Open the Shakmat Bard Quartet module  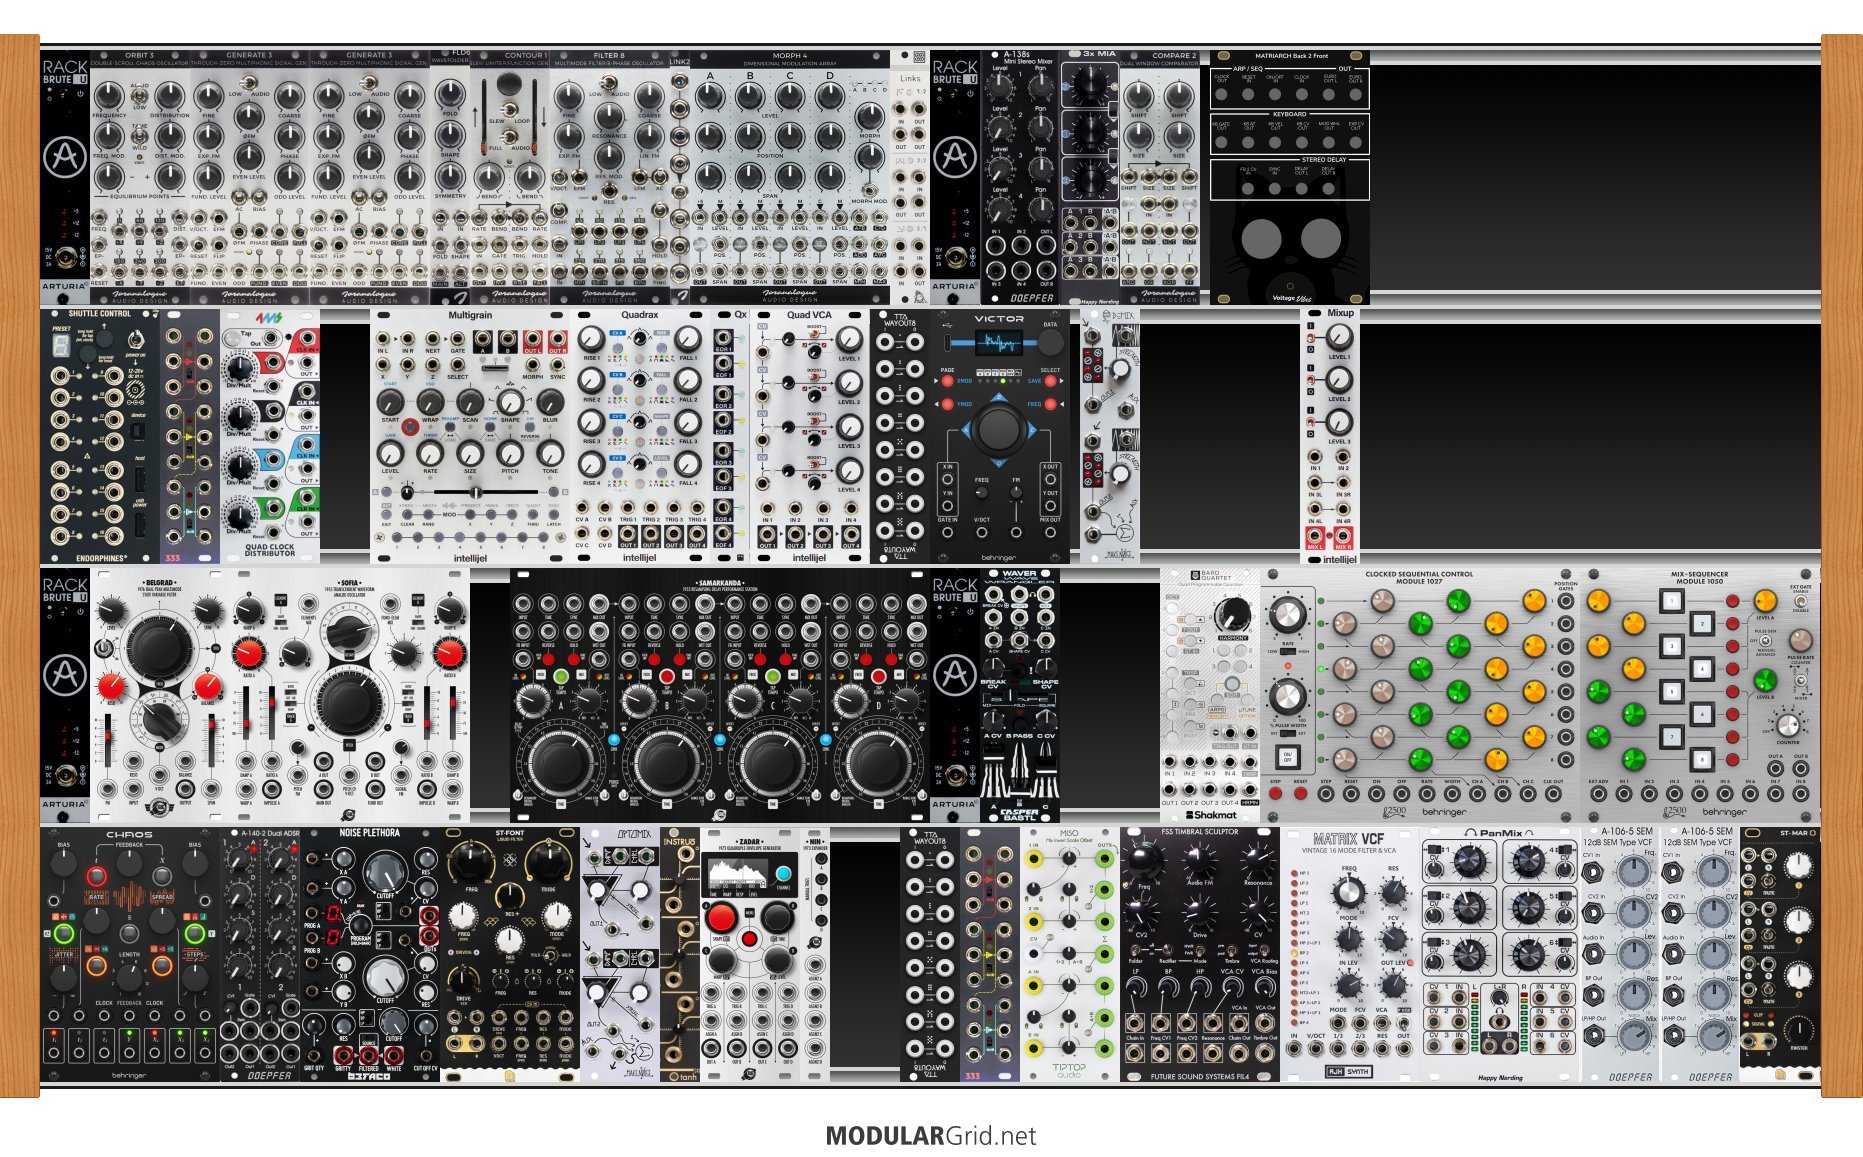[1210, 695]
